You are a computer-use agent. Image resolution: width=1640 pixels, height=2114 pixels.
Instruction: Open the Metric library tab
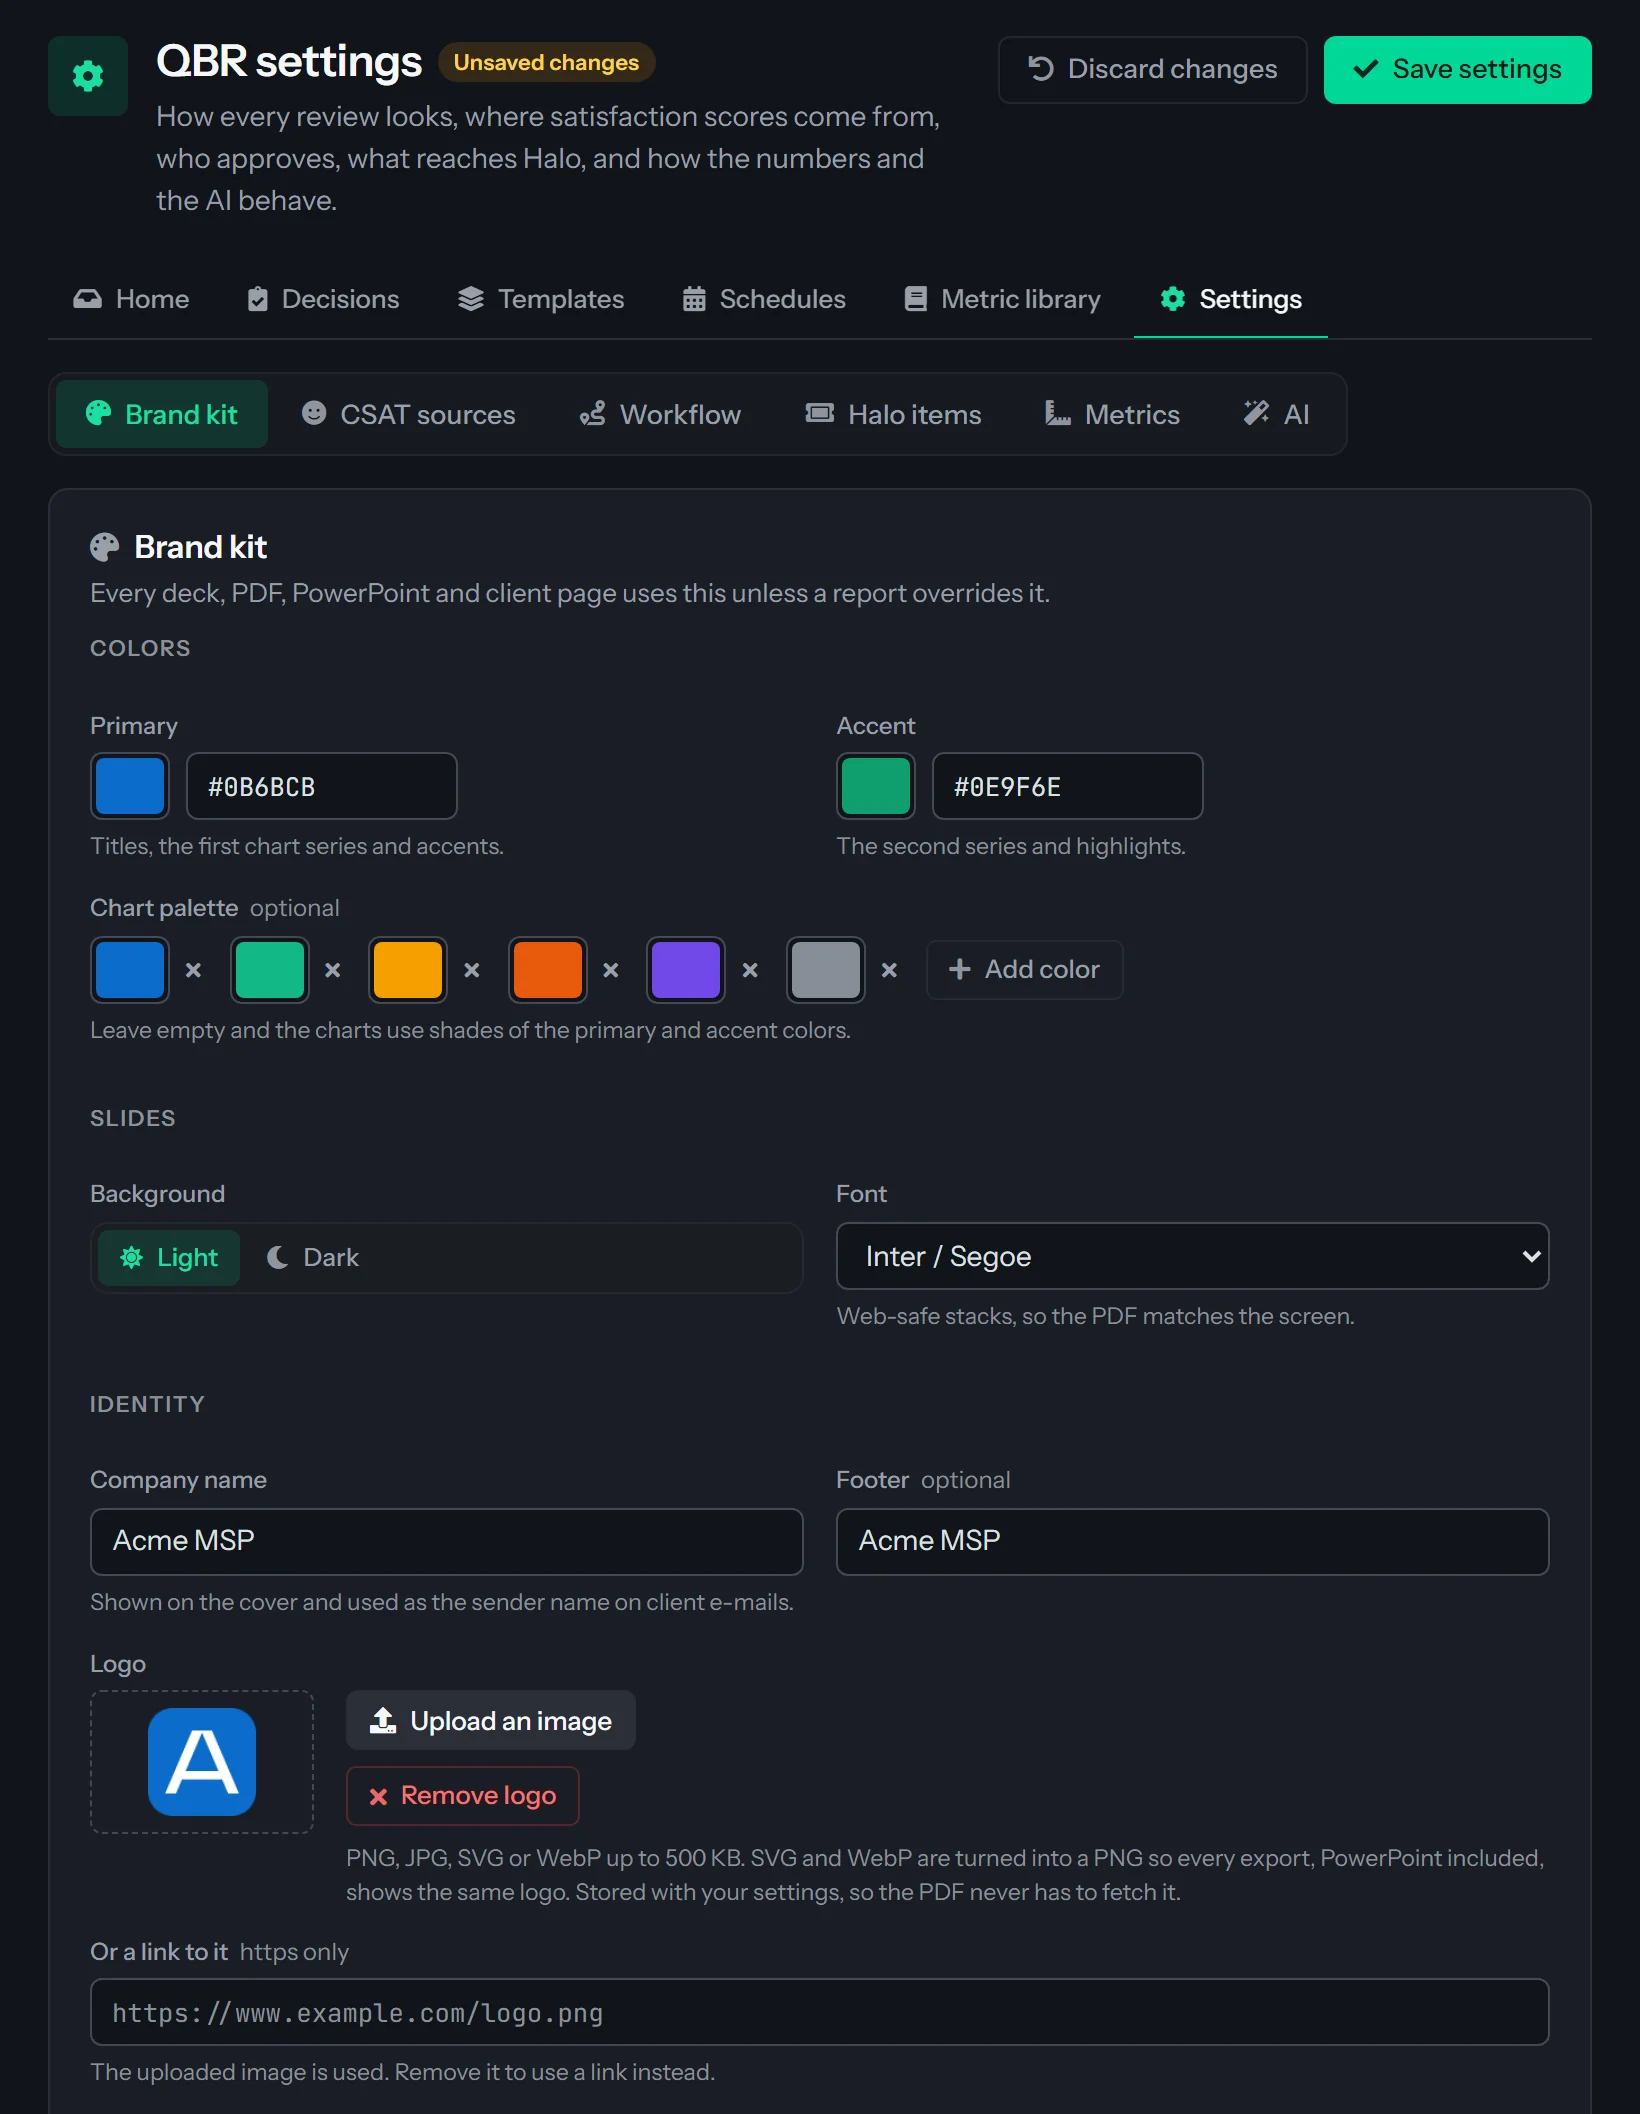(1002, 299)
